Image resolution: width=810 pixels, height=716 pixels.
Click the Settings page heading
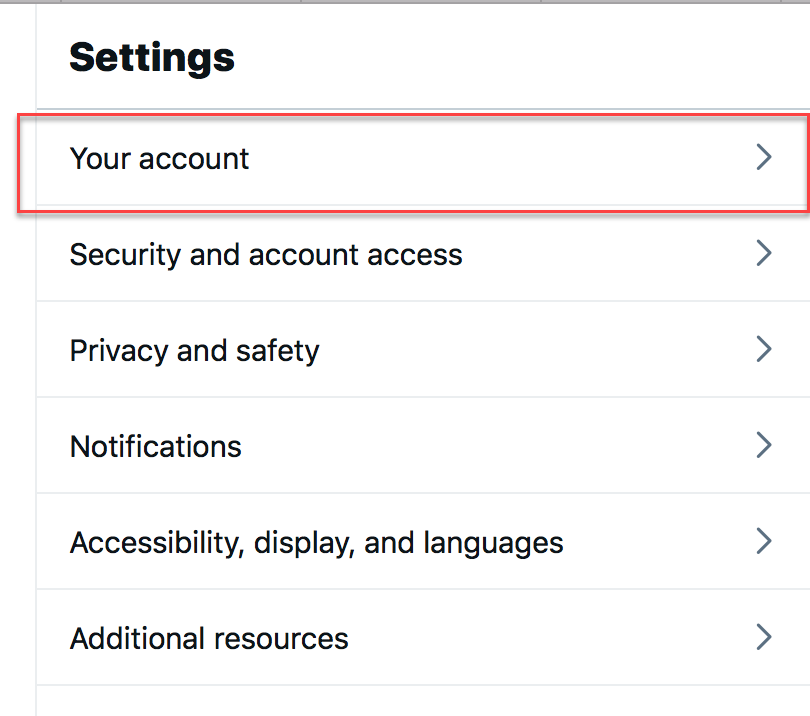(151, 58)
